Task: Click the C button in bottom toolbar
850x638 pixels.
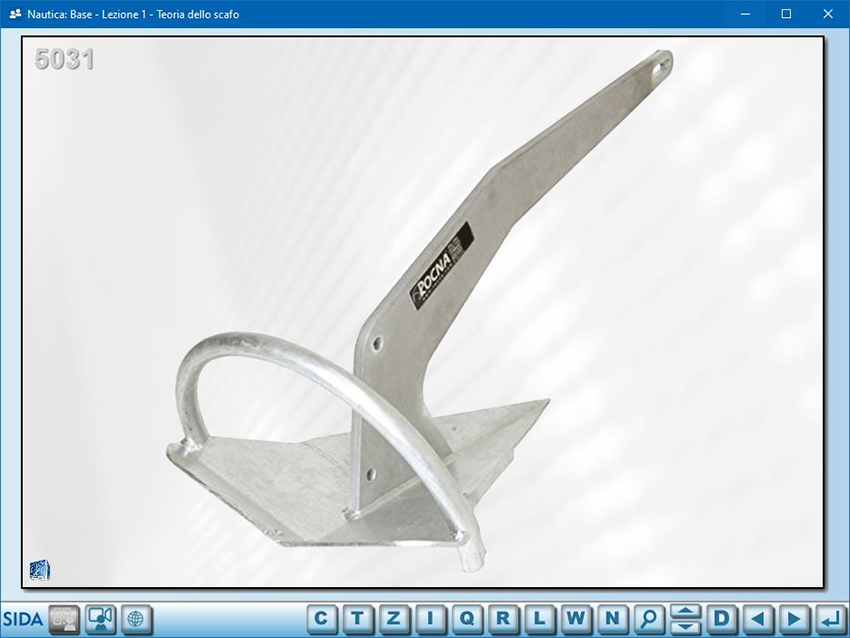Action: (321, 618)
